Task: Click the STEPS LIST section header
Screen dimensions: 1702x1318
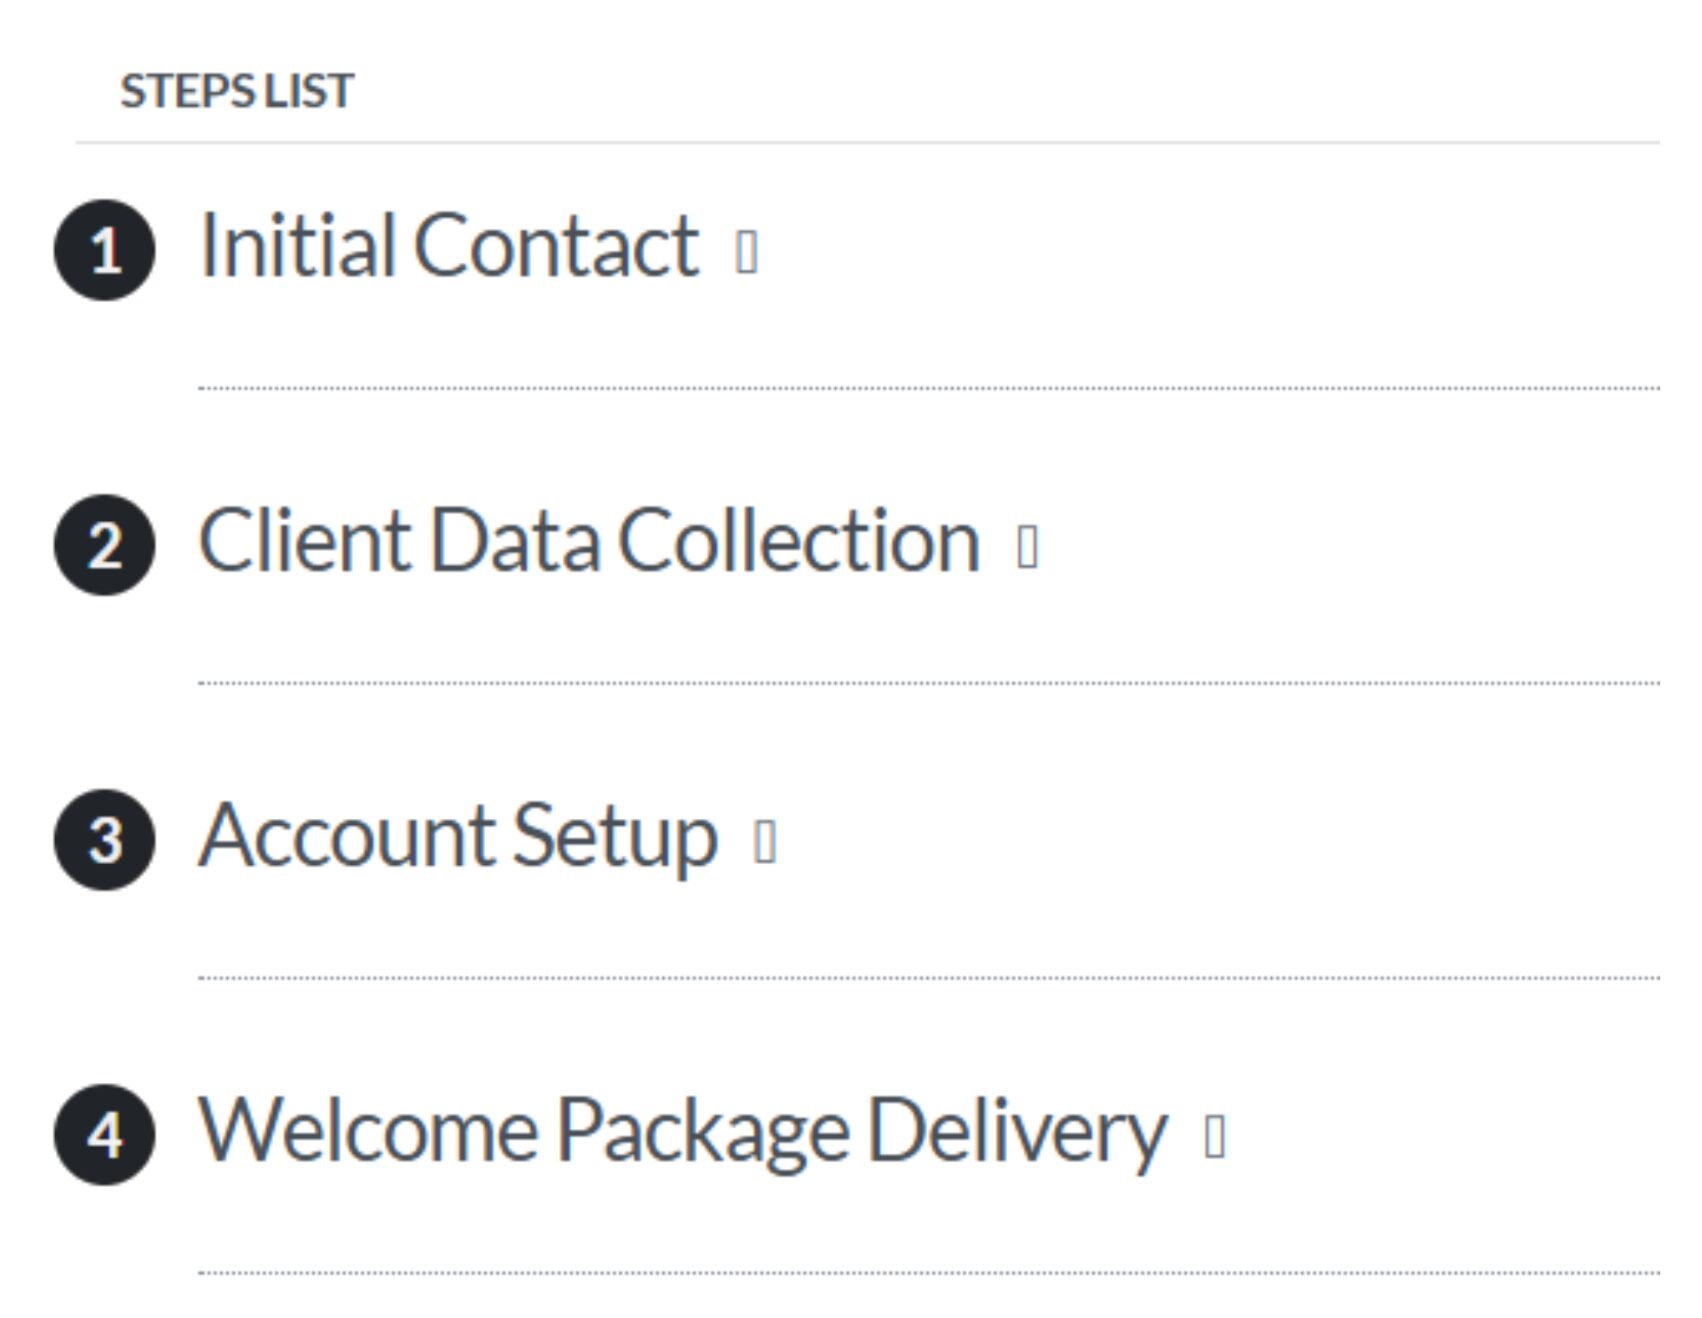Action: pyautogui.click(x=237, y=91)
